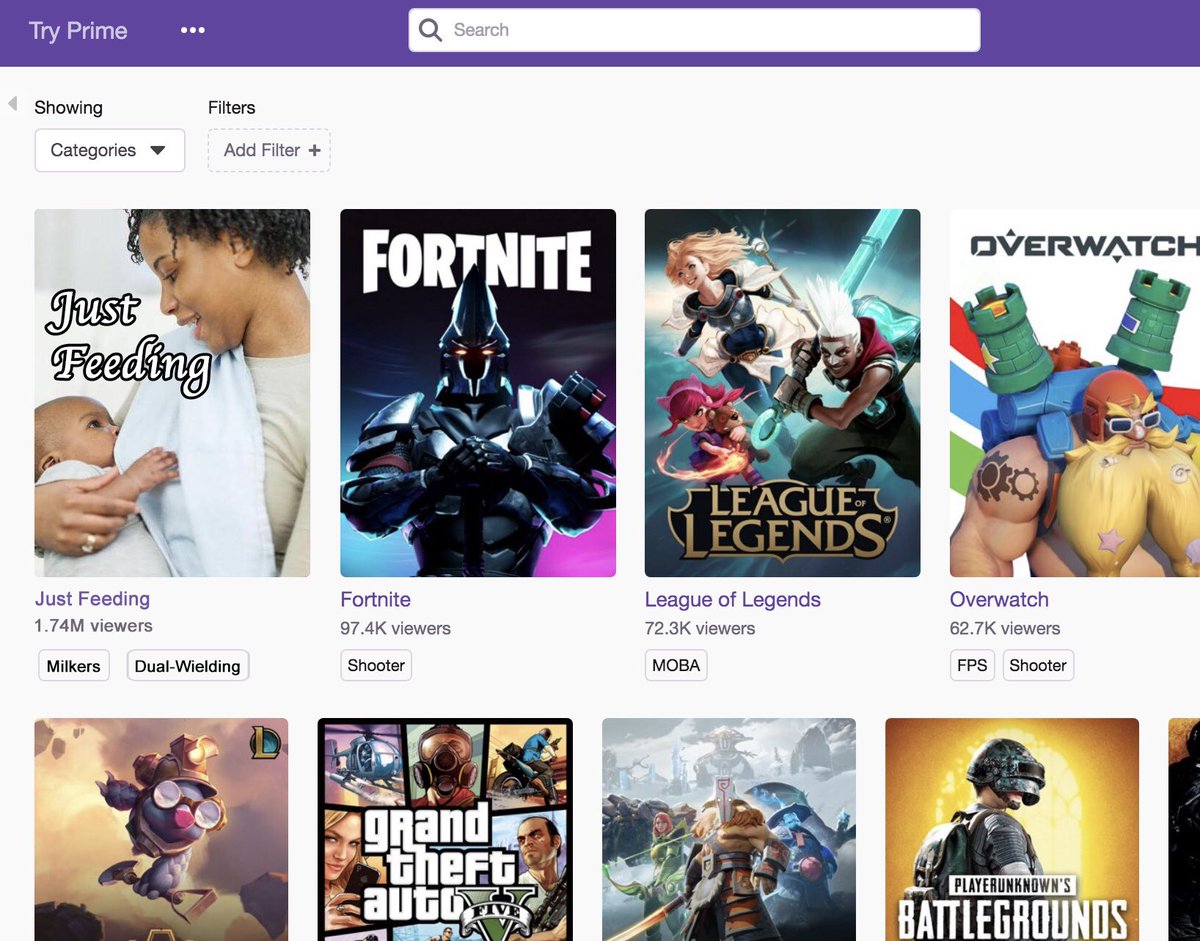Select the MOBA tag
The width and height of the screenshot is (1200, 941).
click(676, 665)
